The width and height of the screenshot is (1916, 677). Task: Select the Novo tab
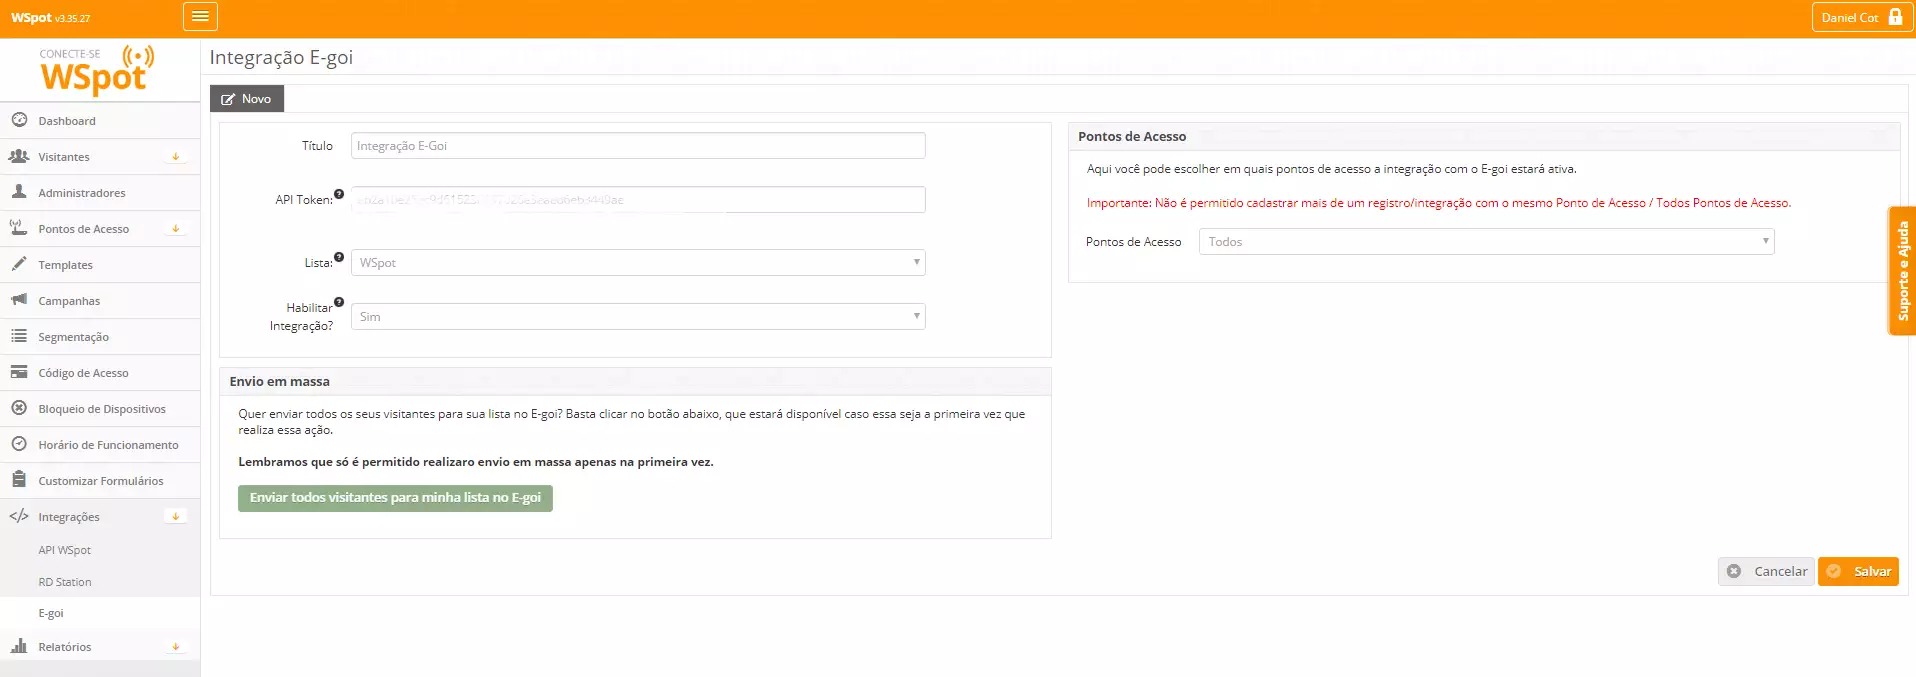coord(247,99)
